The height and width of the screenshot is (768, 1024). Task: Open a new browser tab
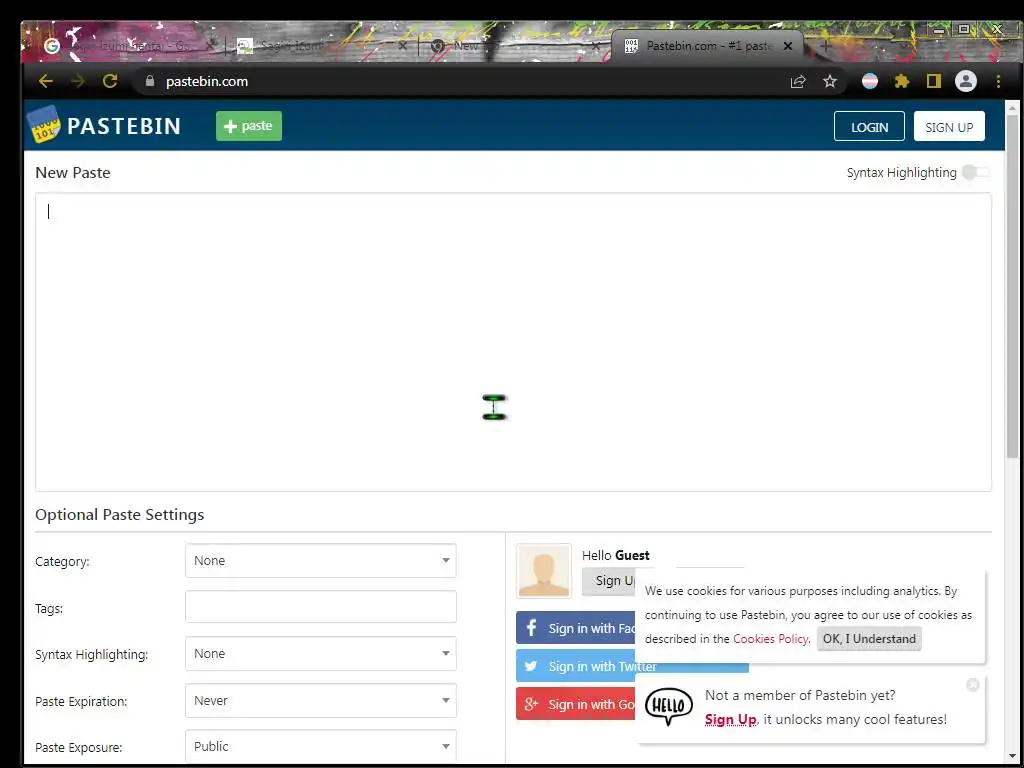[825, 46]
